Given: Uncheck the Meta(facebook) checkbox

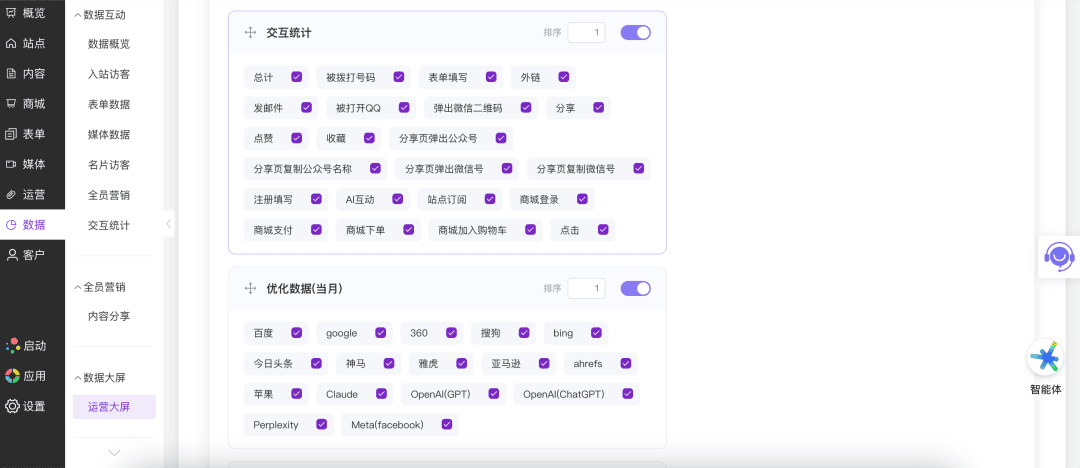Looking at the screenshot, I should tap(447, 425).
